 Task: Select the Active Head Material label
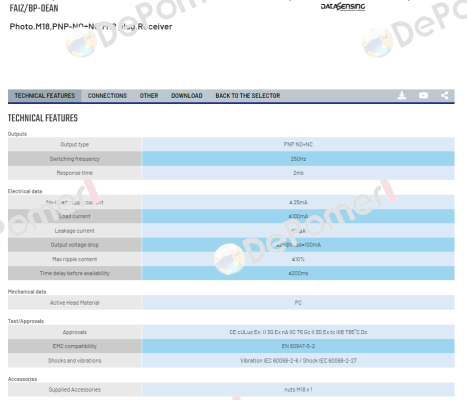coord(75,303)
